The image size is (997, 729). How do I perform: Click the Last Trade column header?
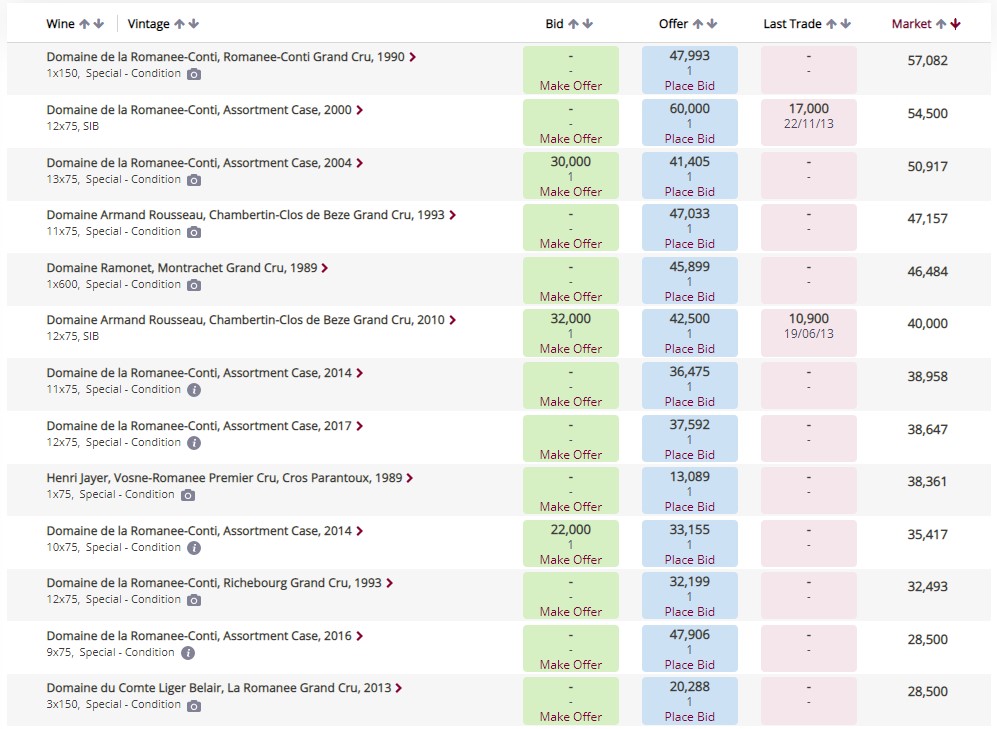[x=792, y=24]
